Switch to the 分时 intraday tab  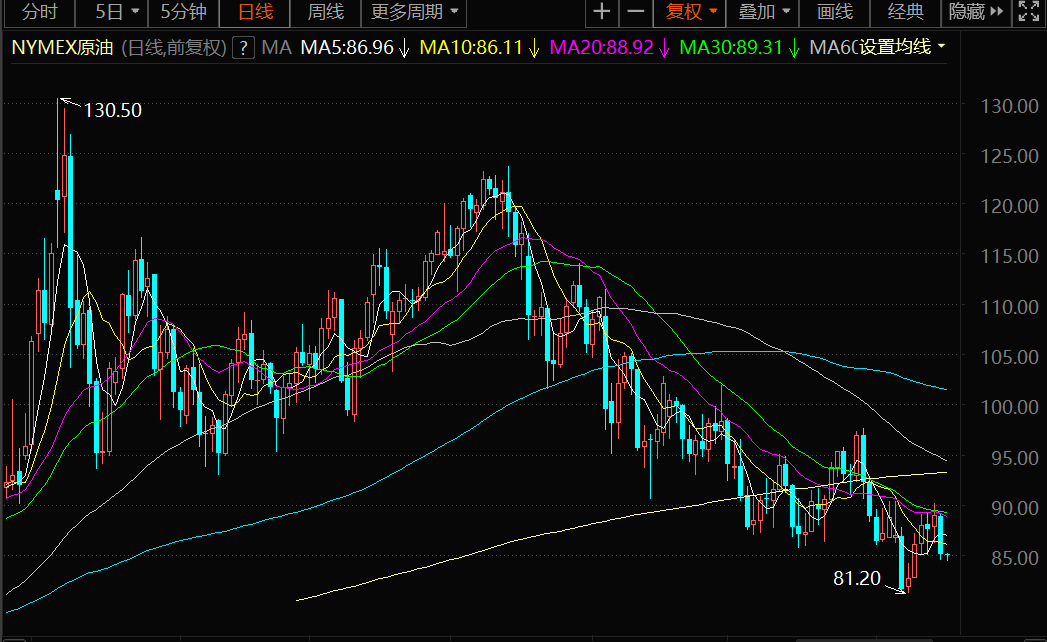[x=39, y=12]
